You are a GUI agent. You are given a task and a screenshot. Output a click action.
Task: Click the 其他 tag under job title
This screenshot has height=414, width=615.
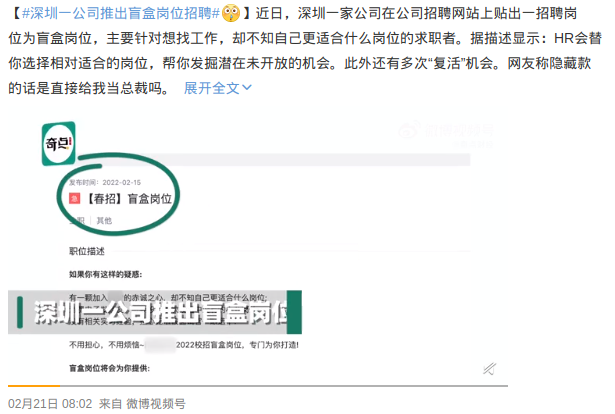click(x=104, y=221)
